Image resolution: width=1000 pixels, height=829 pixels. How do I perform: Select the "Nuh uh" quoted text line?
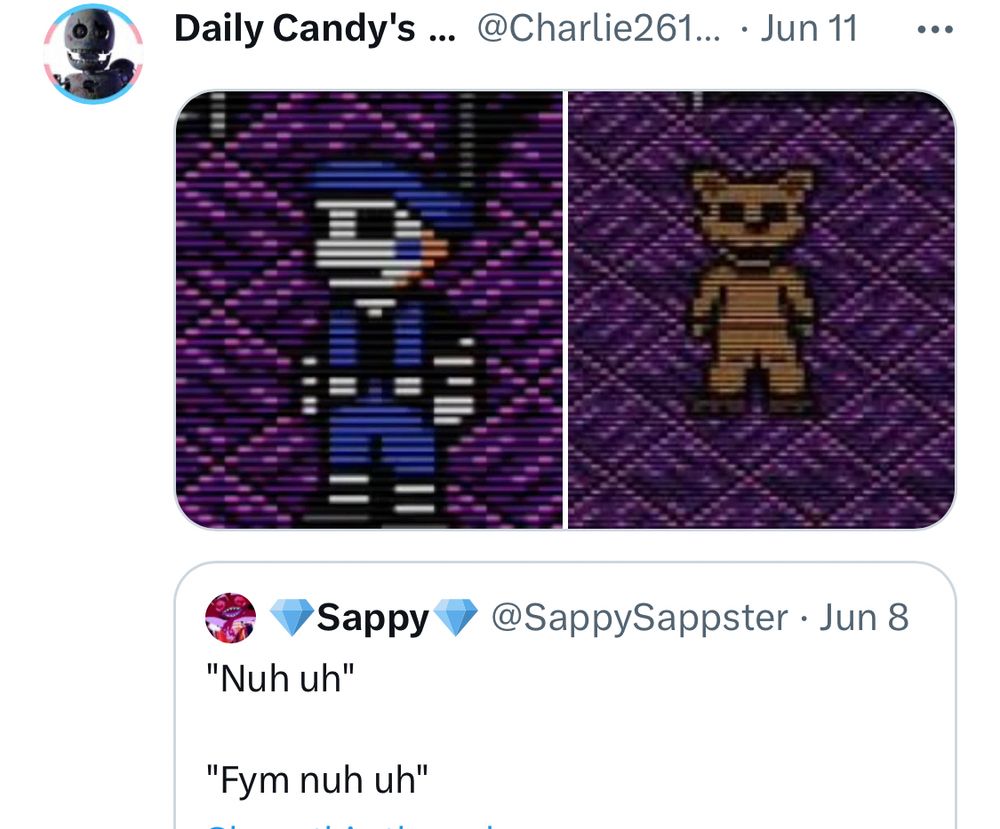[280, 678]
